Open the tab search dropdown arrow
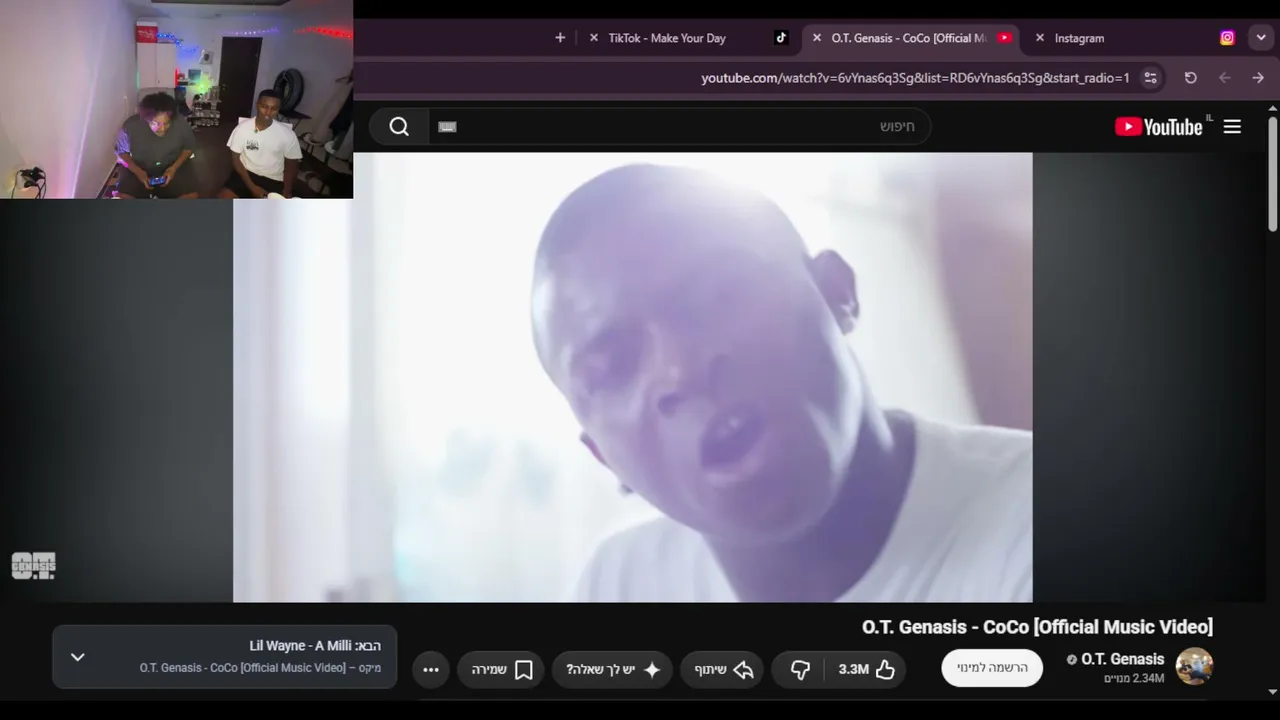This screenshot has height=720, width=1280. [1260, 38]
